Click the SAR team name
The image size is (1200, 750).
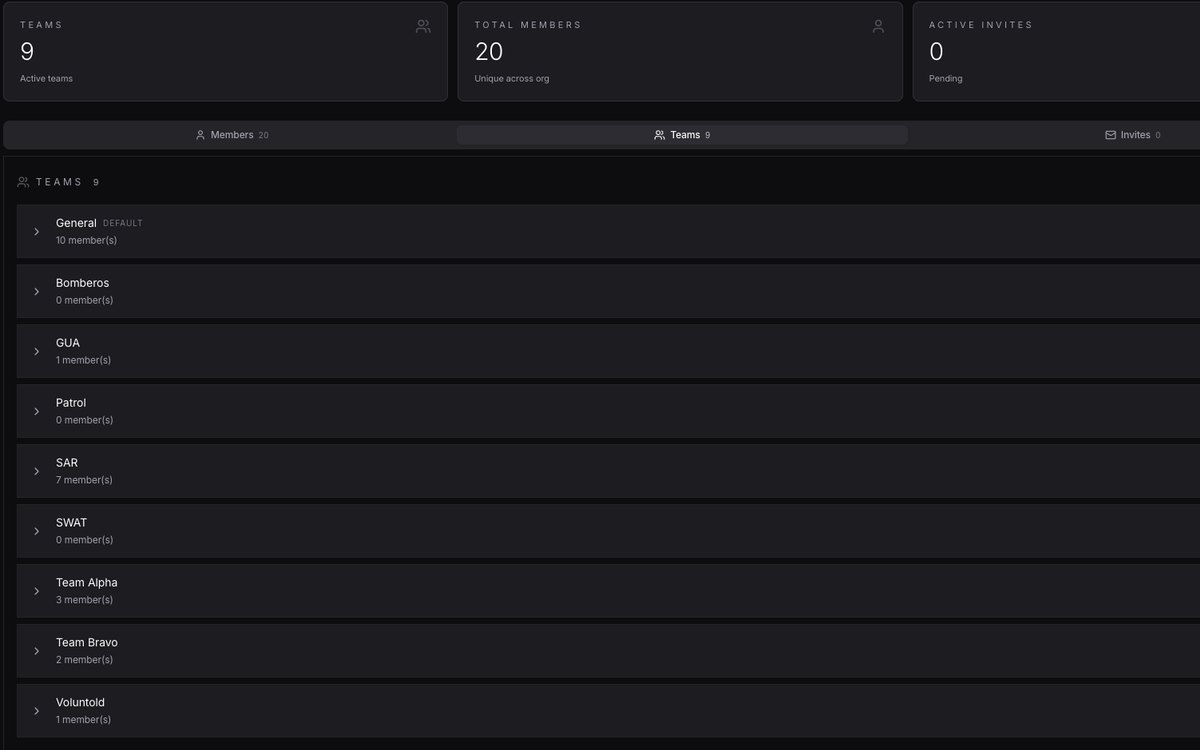67,463
